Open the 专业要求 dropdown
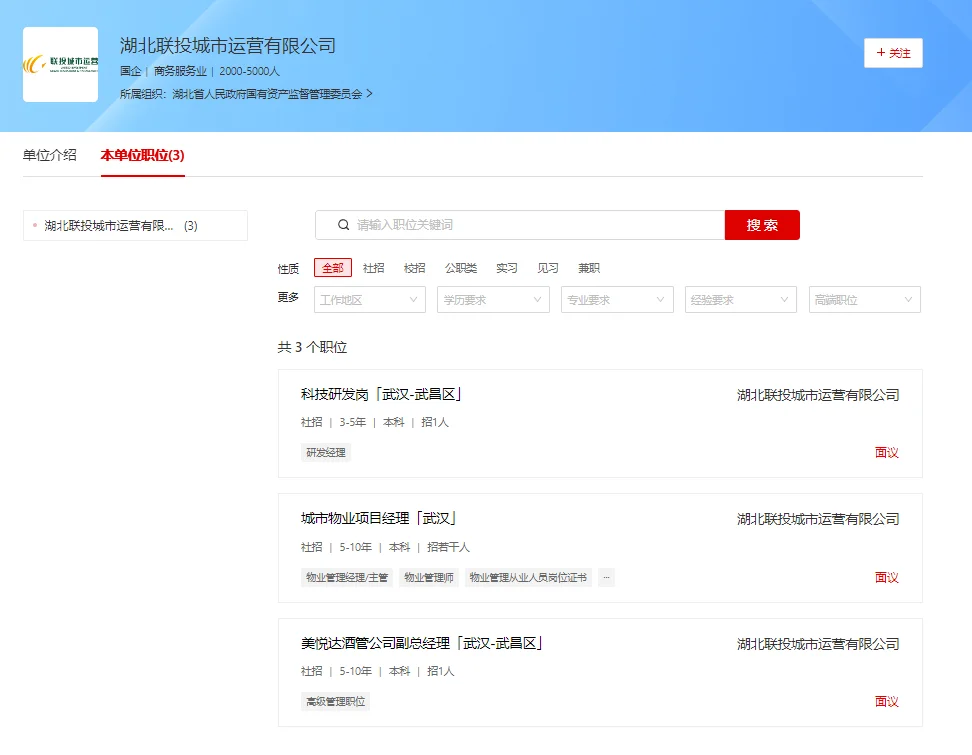972x755 pixels. coord(617,299)
